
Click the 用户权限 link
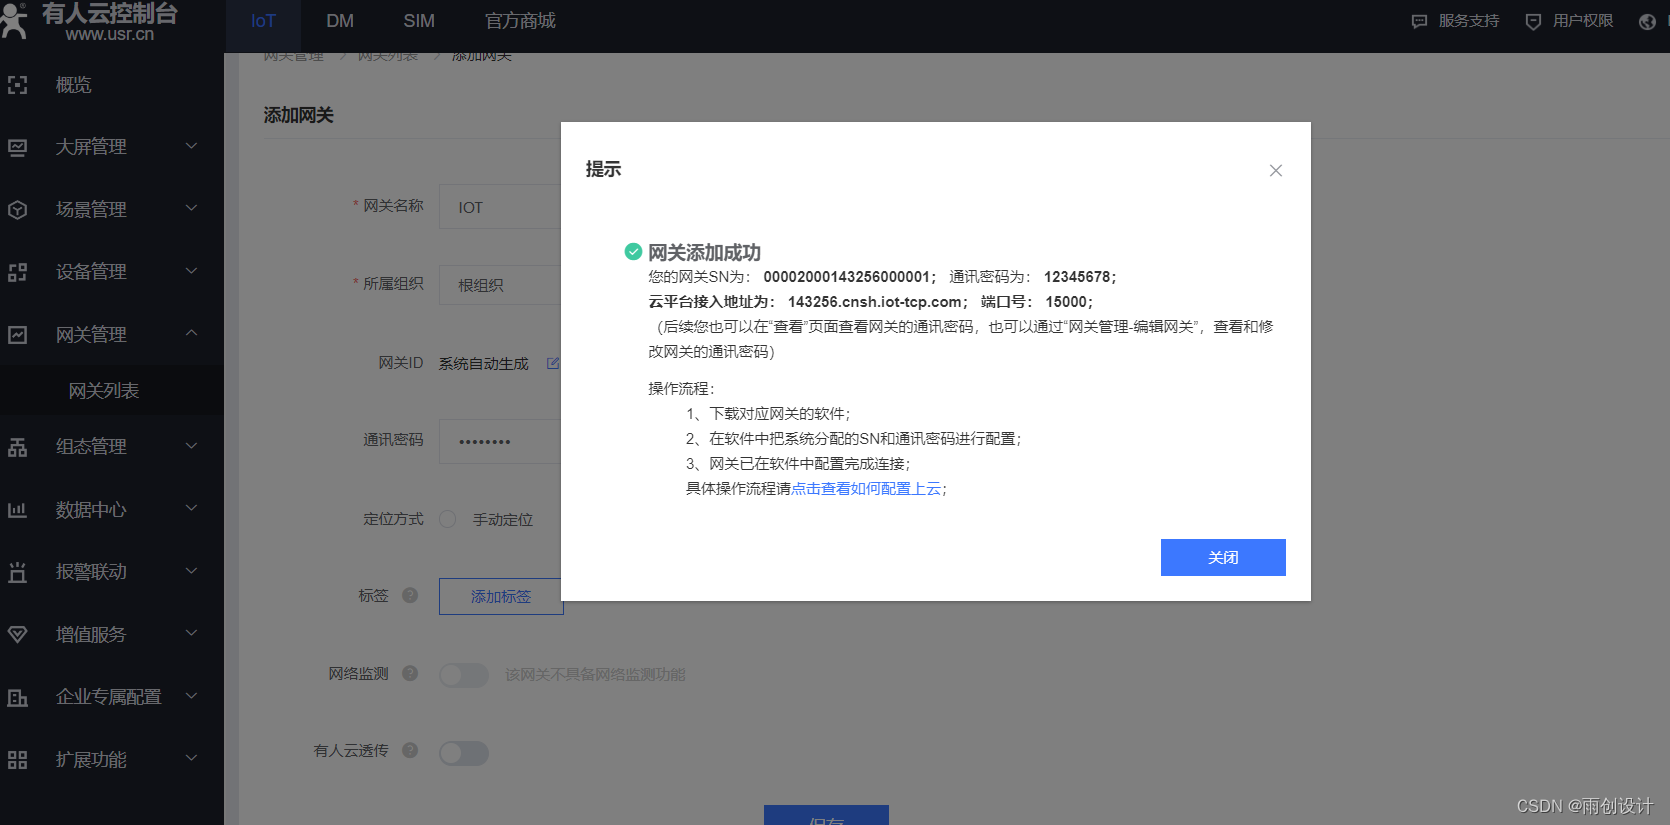pos(1583,21)
